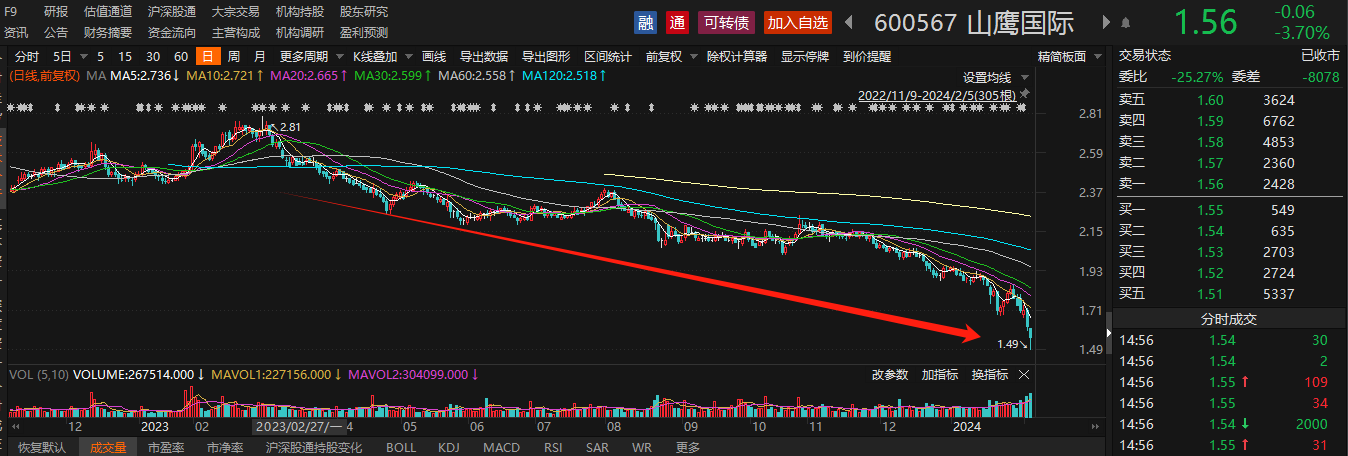Screen dimensions: 1348x456
Task: Open the F9 menu item
Action: [11, 12]
